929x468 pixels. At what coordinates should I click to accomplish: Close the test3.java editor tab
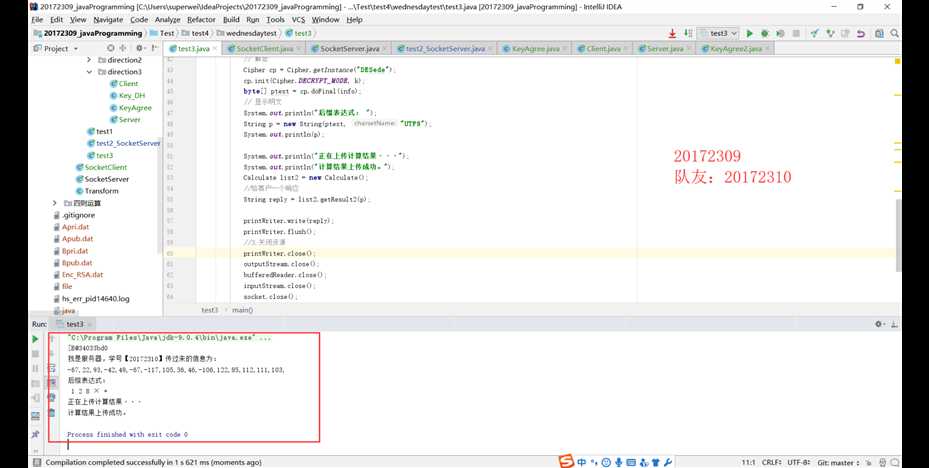pyautogui.click(x=214, y=49)
